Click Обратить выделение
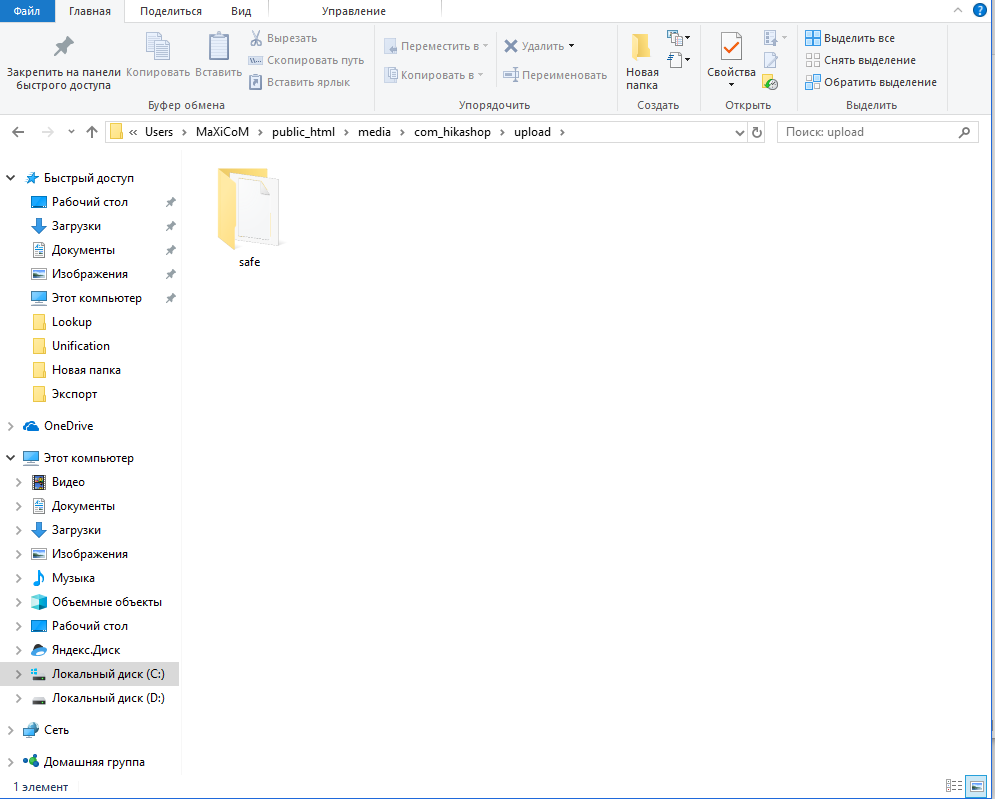 point(871,82)
